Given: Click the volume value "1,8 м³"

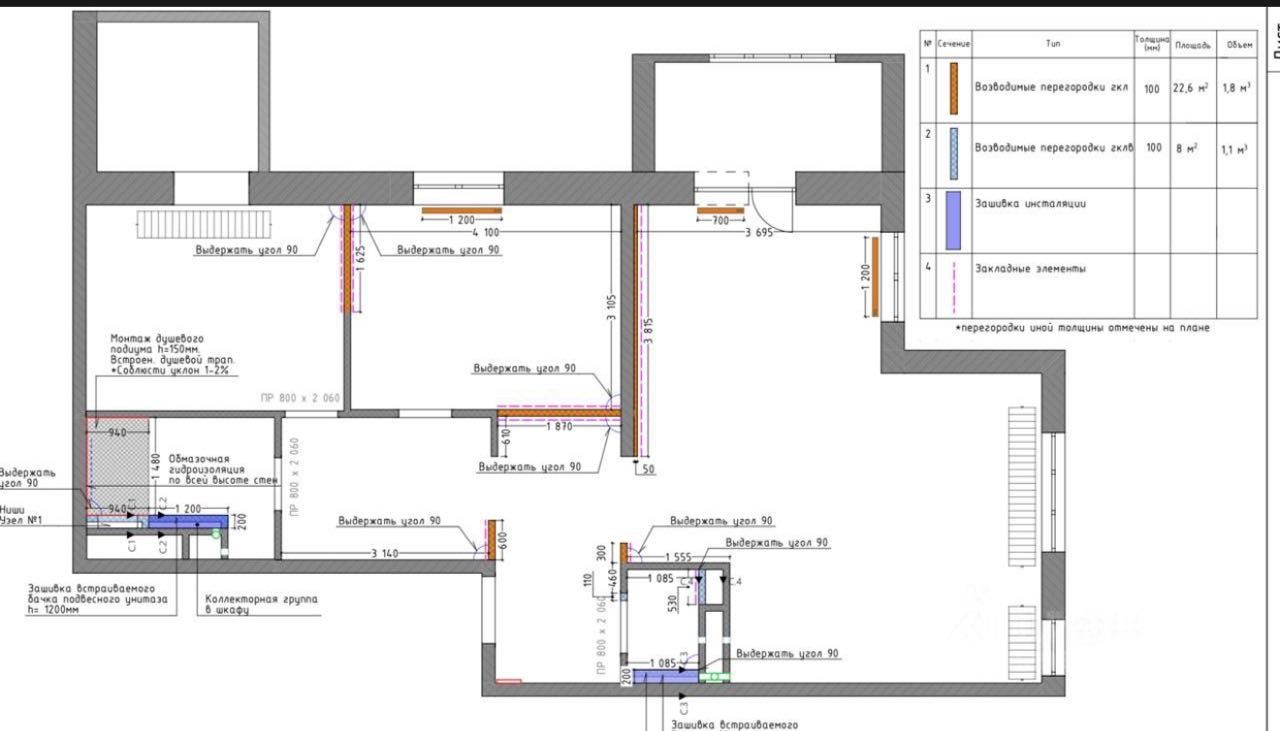Looking at the screenshot, I should [1236, 88].
